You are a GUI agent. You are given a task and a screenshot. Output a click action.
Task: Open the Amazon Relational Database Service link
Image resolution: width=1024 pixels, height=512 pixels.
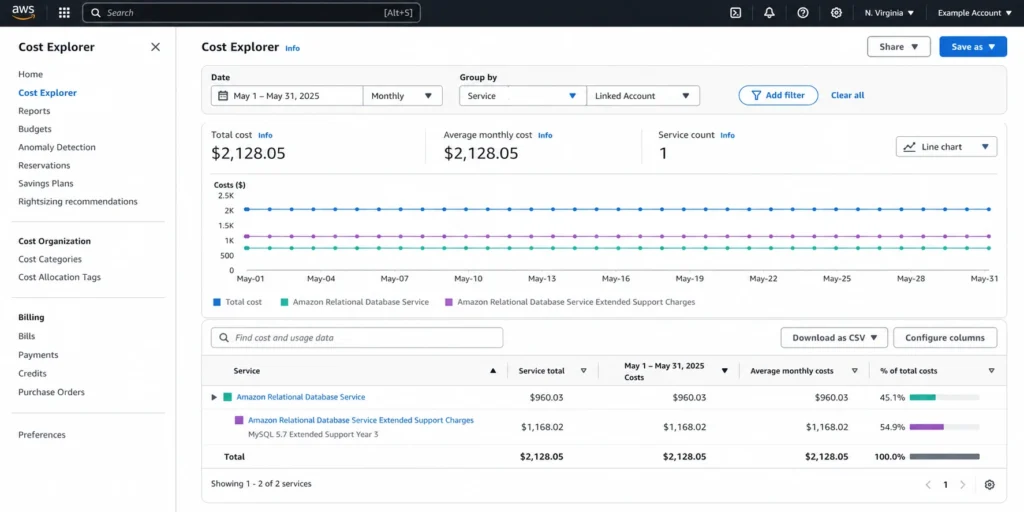tap(300, 397)
